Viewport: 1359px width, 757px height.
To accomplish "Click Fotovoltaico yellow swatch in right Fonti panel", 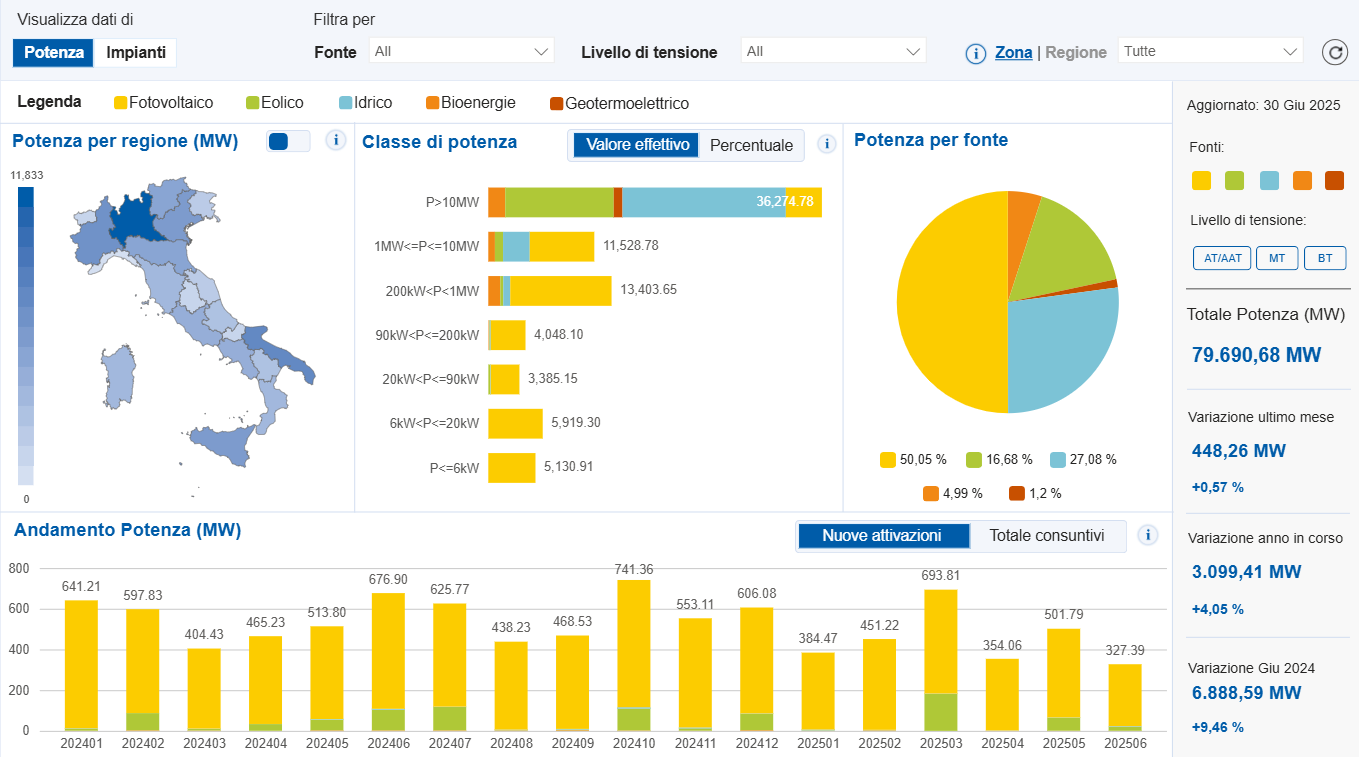I will [1202, 180].
